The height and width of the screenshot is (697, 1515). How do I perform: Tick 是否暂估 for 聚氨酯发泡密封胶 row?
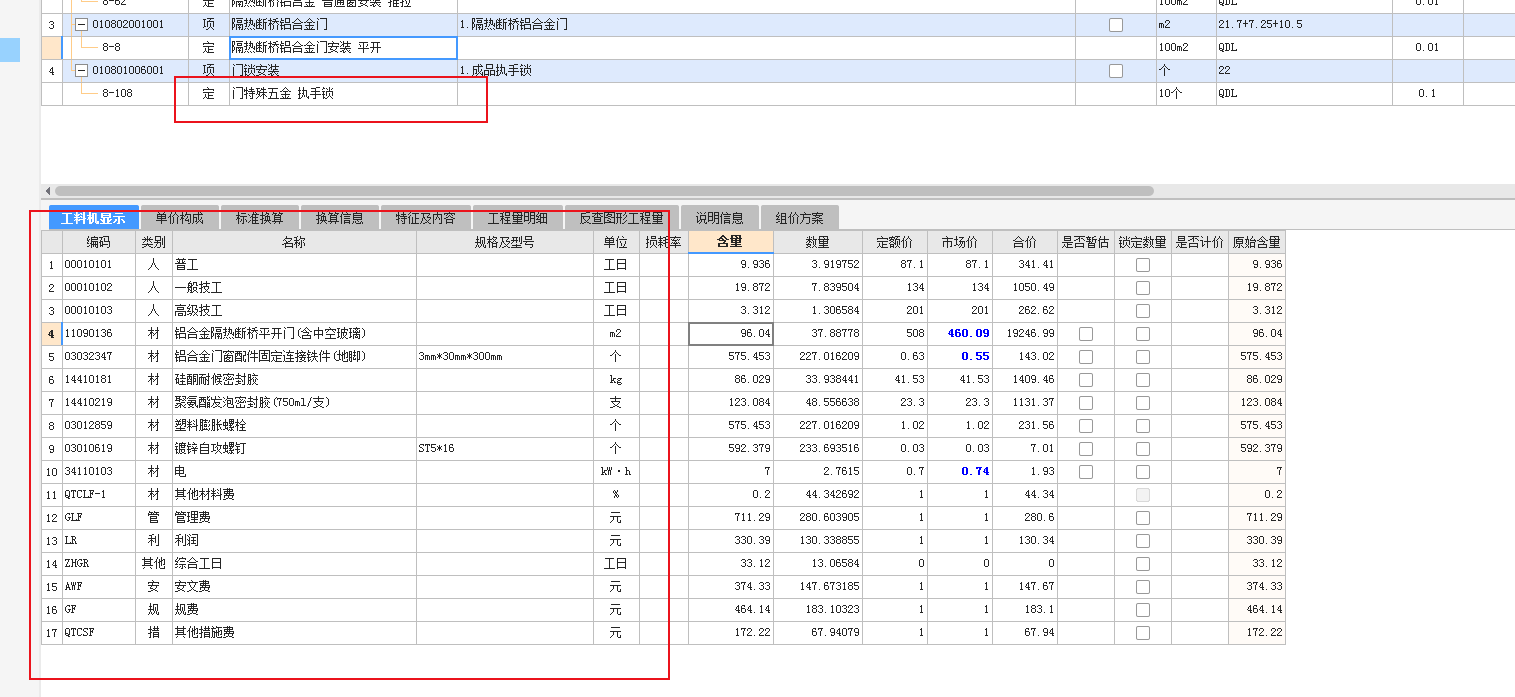[x=1086, y=403]
